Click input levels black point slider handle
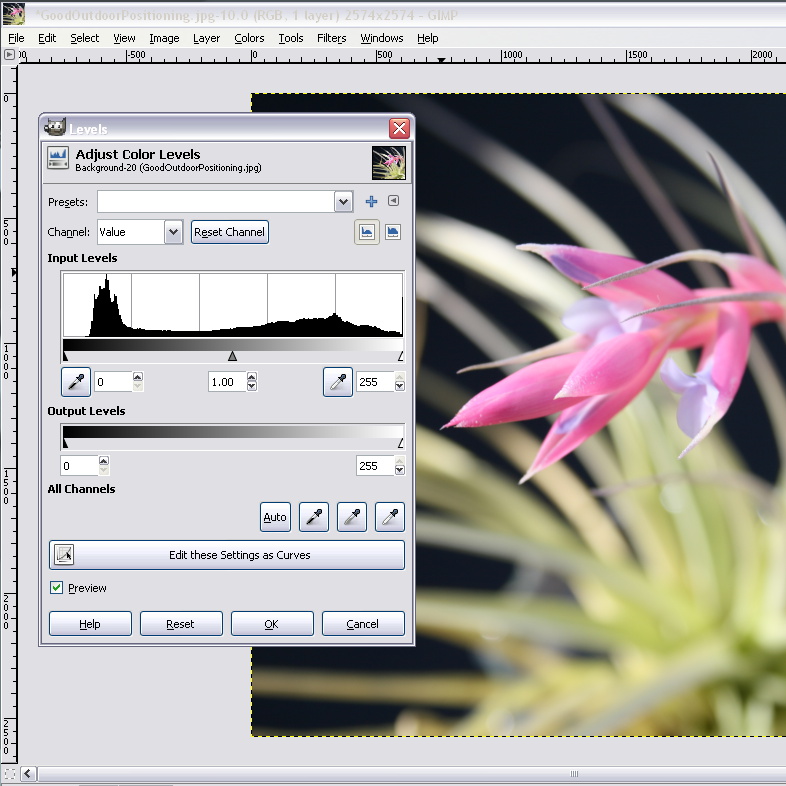Screen dimensions: 786x786 [65, 356]
